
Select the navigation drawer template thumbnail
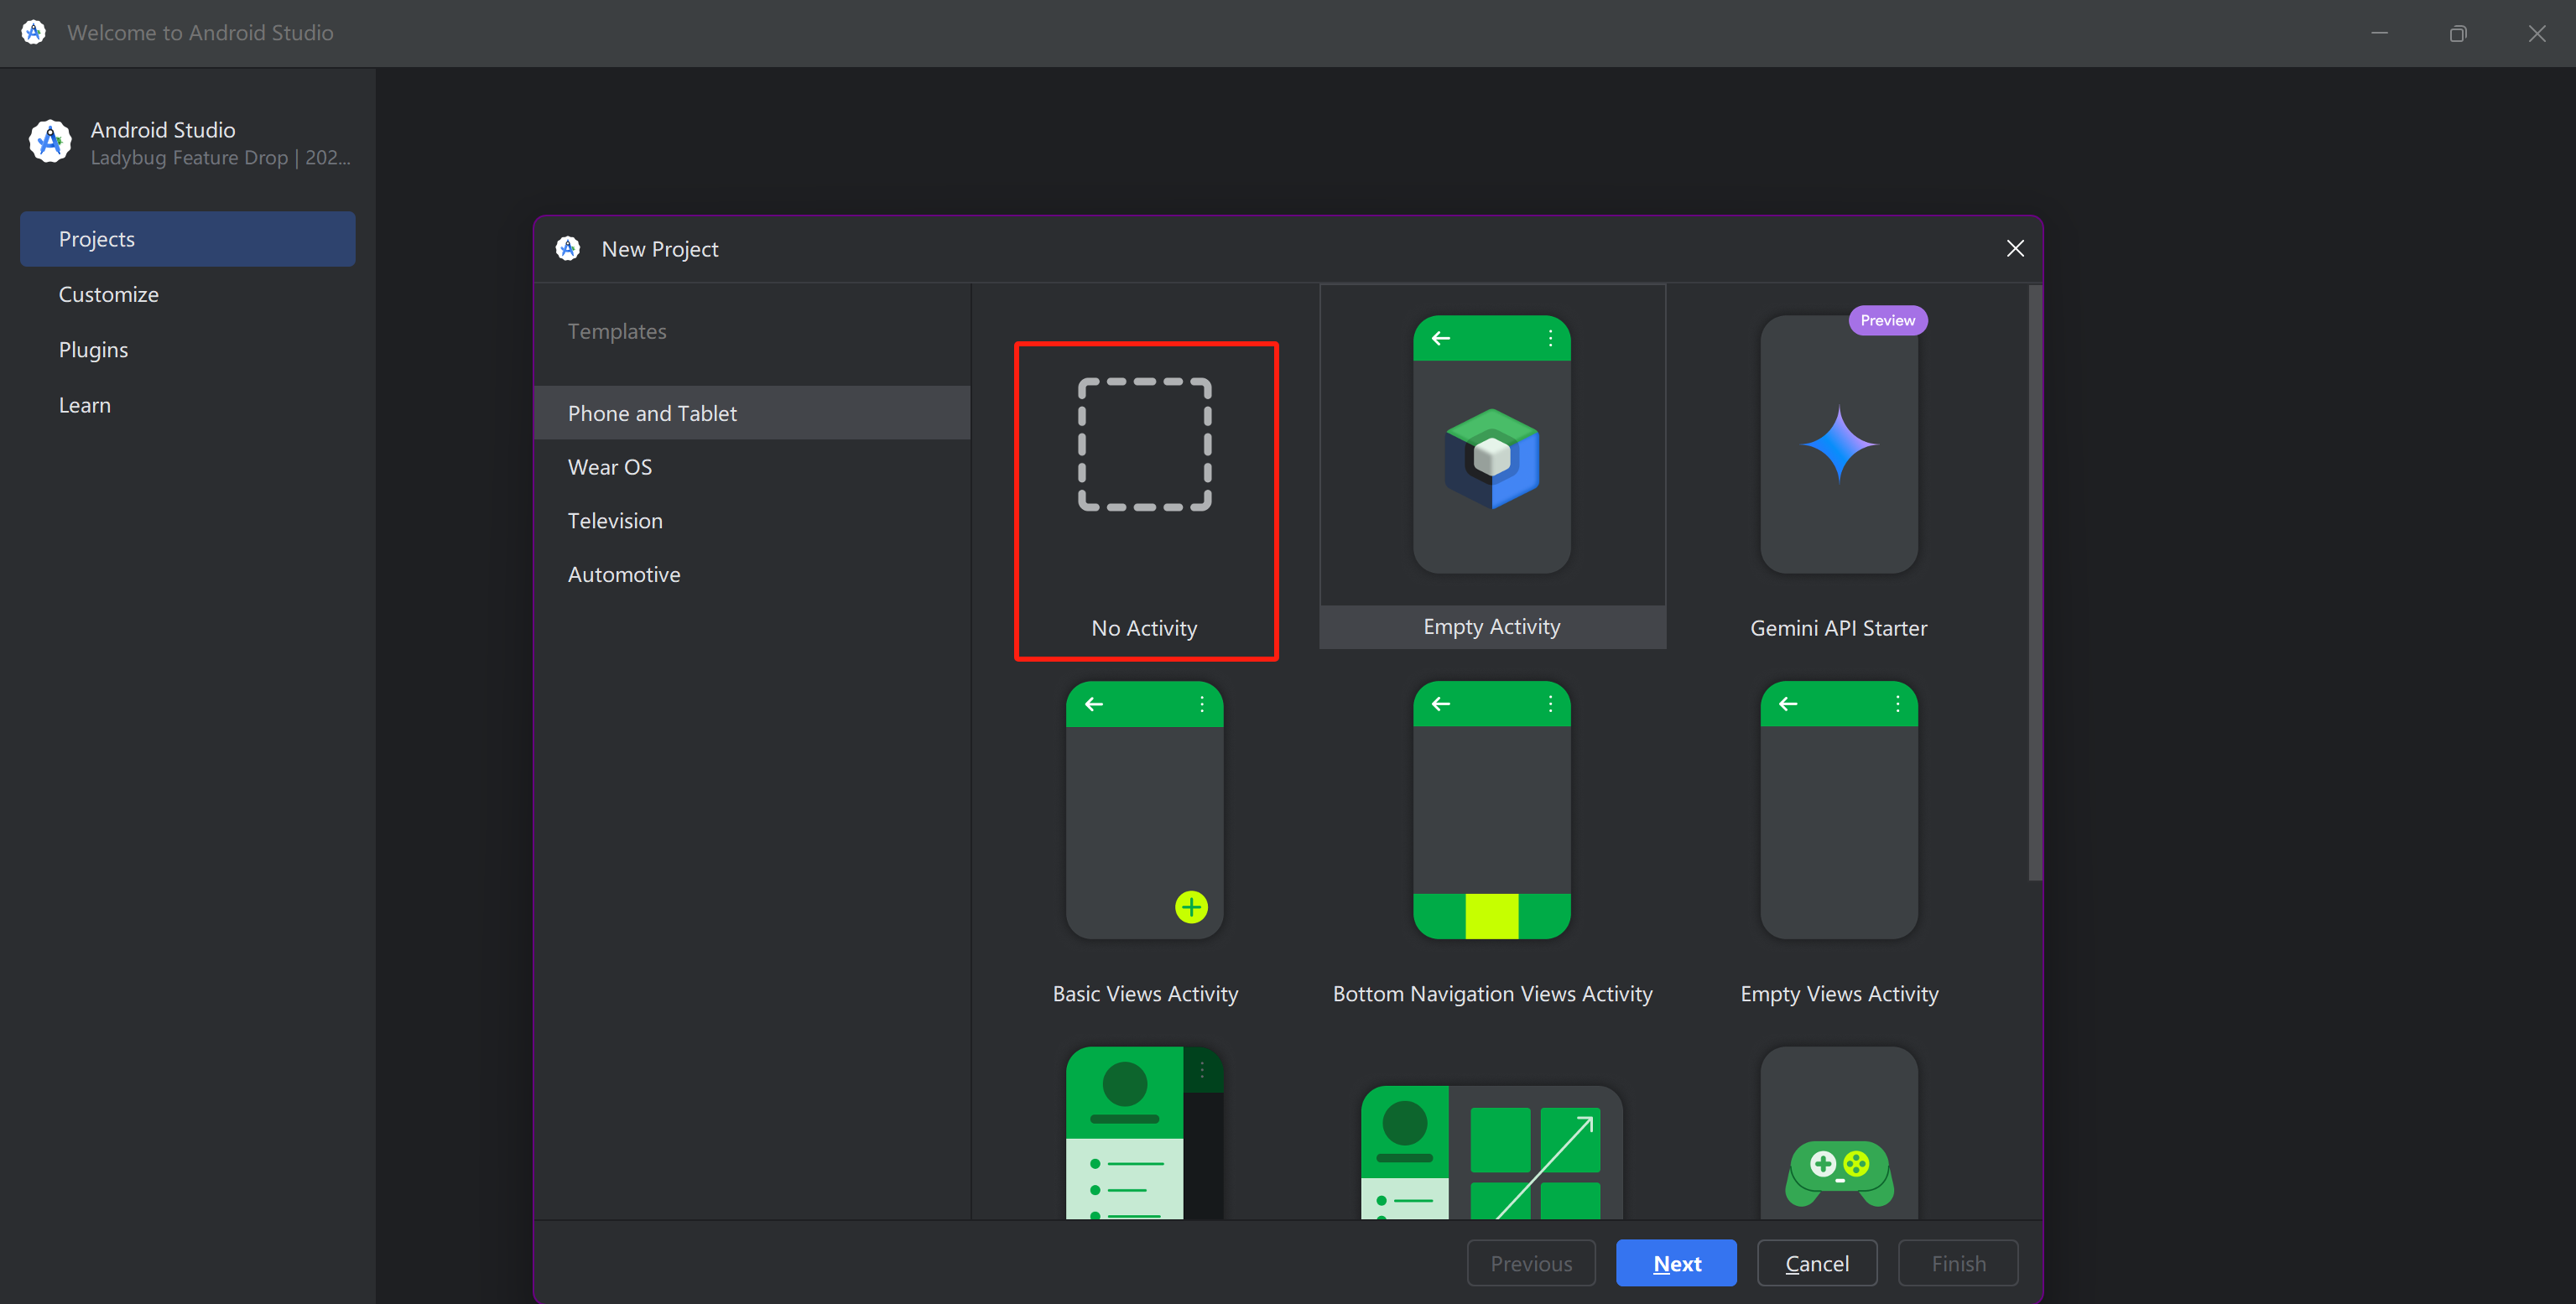[1144, 1133]
